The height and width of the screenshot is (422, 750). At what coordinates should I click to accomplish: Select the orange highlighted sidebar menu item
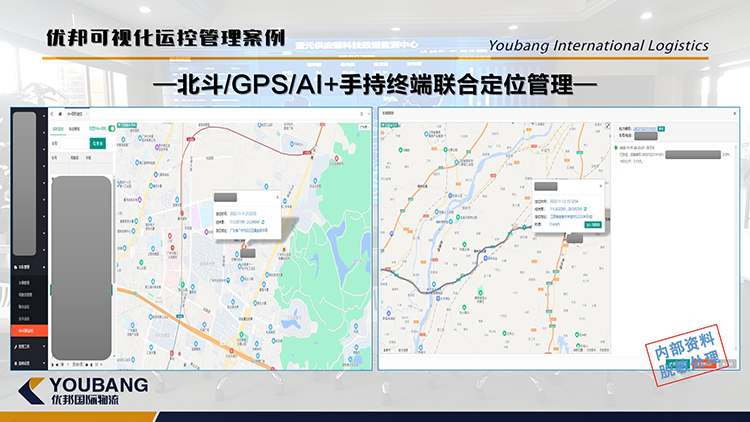click(x=29, y=330)
